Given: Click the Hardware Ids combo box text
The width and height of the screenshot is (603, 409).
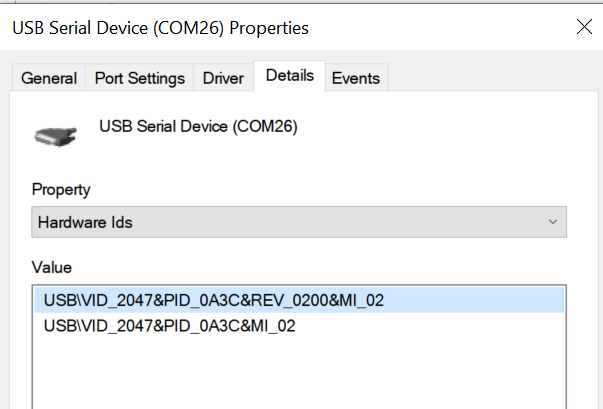Looking at the screenshot, I should point(85,222).
